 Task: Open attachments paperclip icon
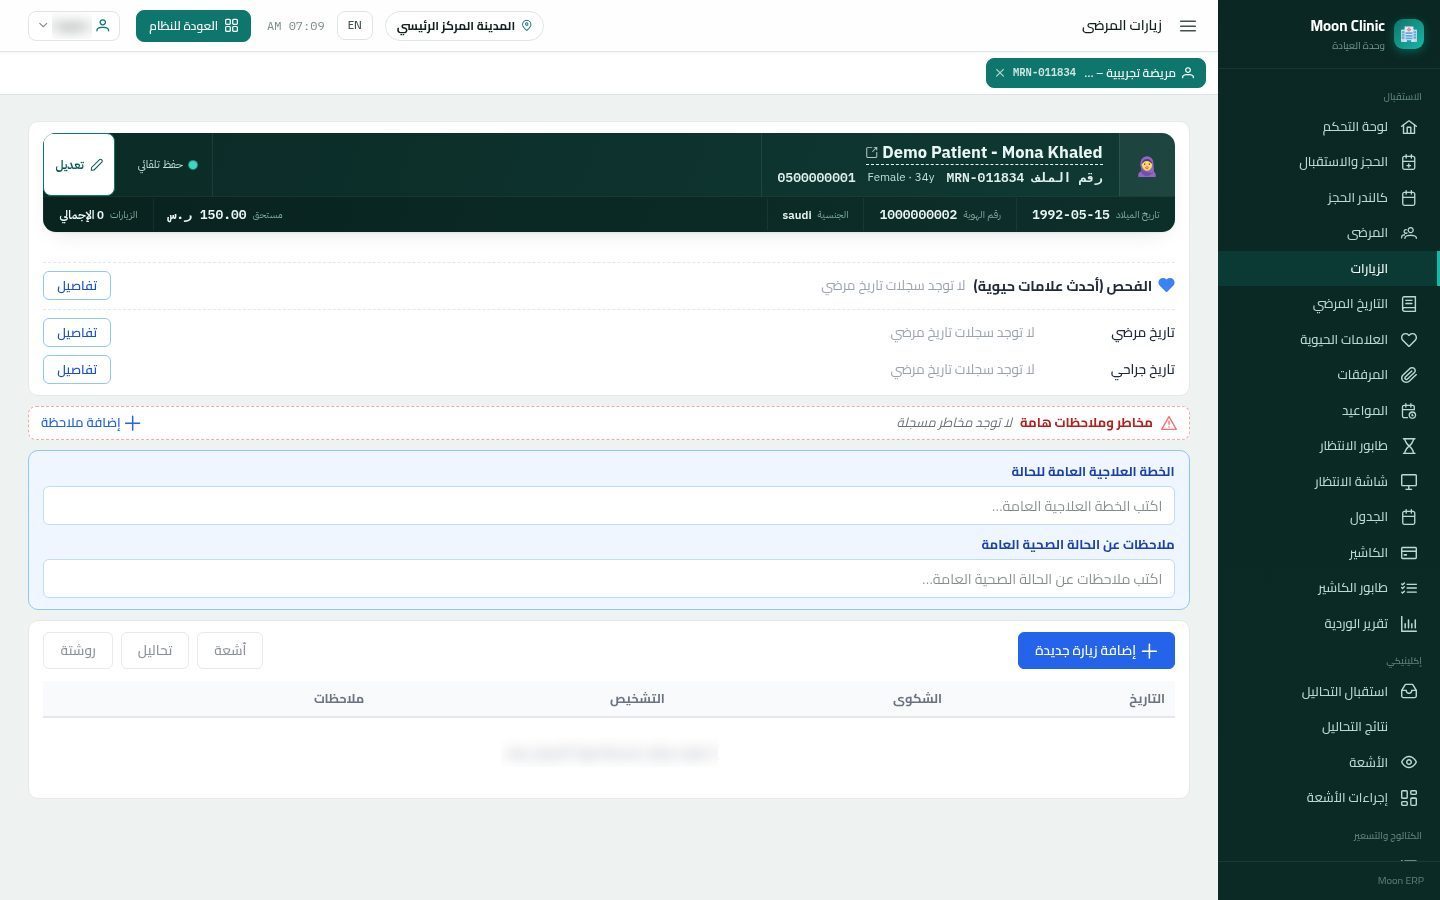[x=1409, y=375]
